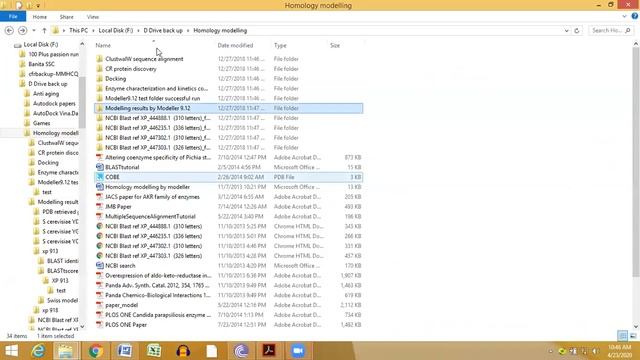This screenshot has width=640, height=360.
Task: Select Local Disk (F:) in navigation pane
Action: click(x=40, y=44)
